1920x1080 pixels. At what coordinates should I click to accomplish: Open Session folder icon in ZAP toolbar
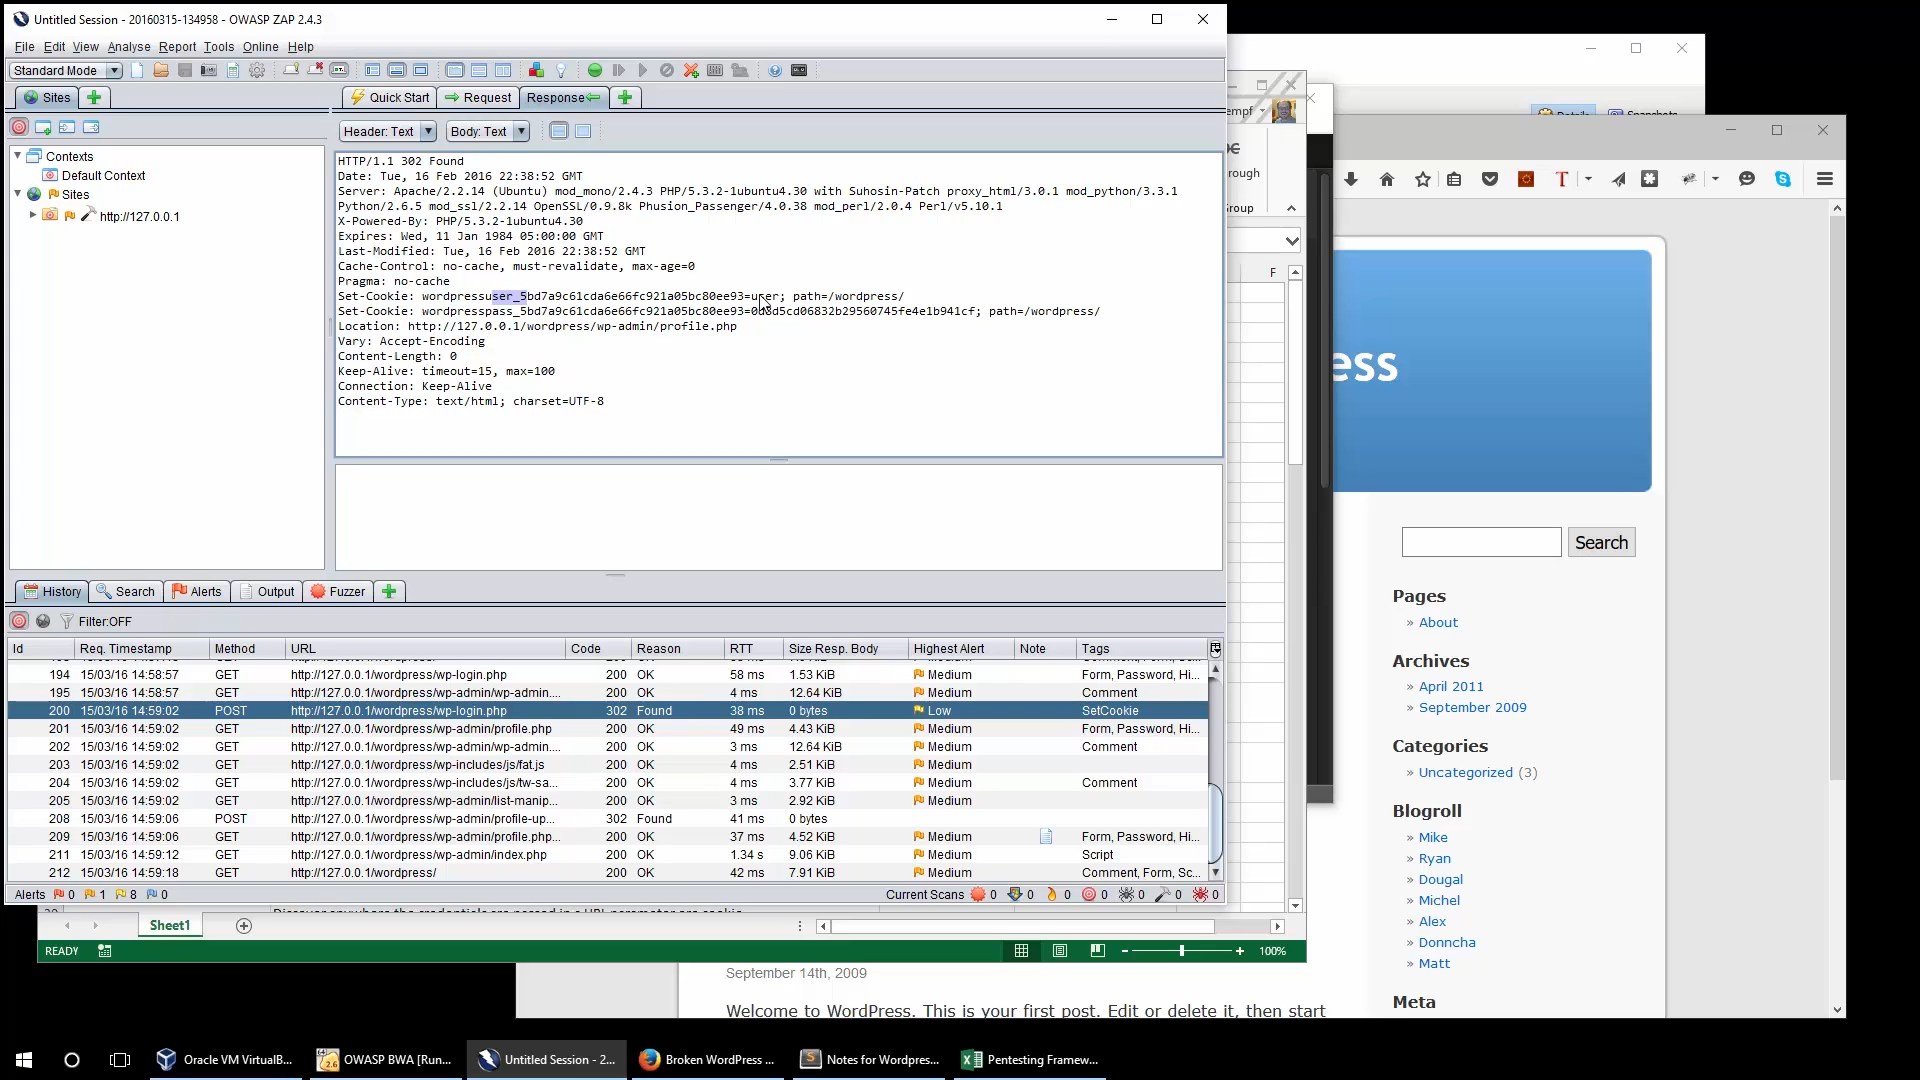(161, 70)
